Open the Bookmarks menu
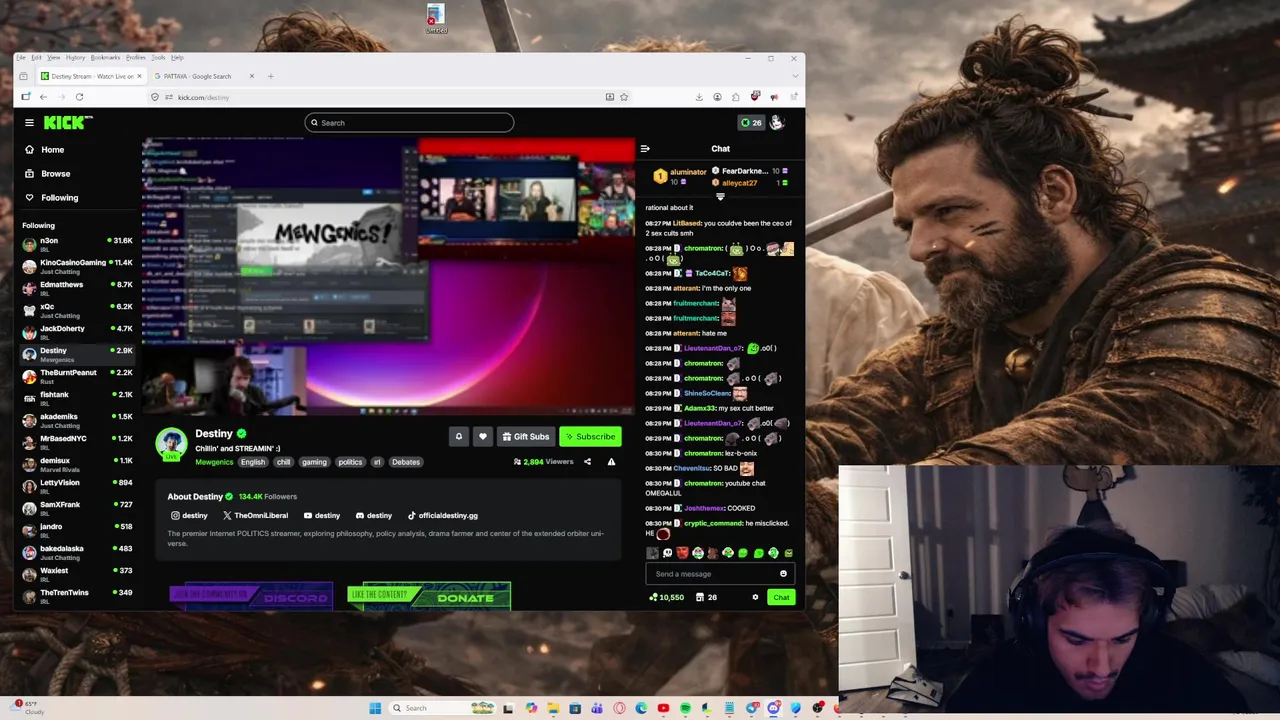The height and width of the screenshot is (720, 1280). coord(105,57)
